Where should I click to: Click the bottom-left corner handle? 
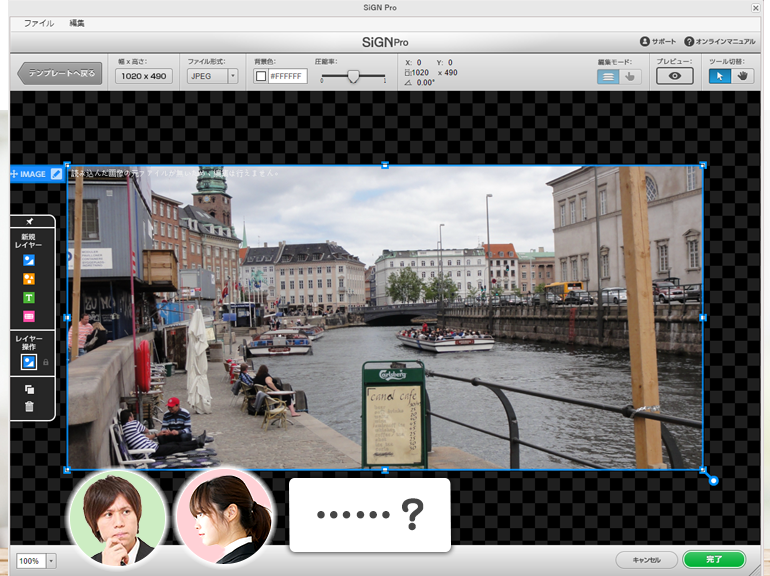(67, 470)
